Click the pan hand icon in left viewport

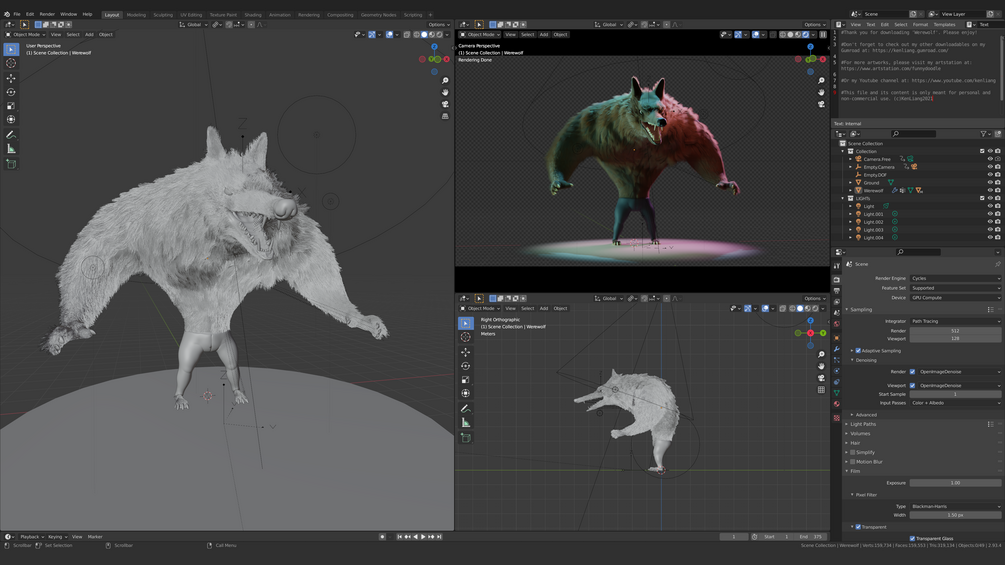[445, 92]
